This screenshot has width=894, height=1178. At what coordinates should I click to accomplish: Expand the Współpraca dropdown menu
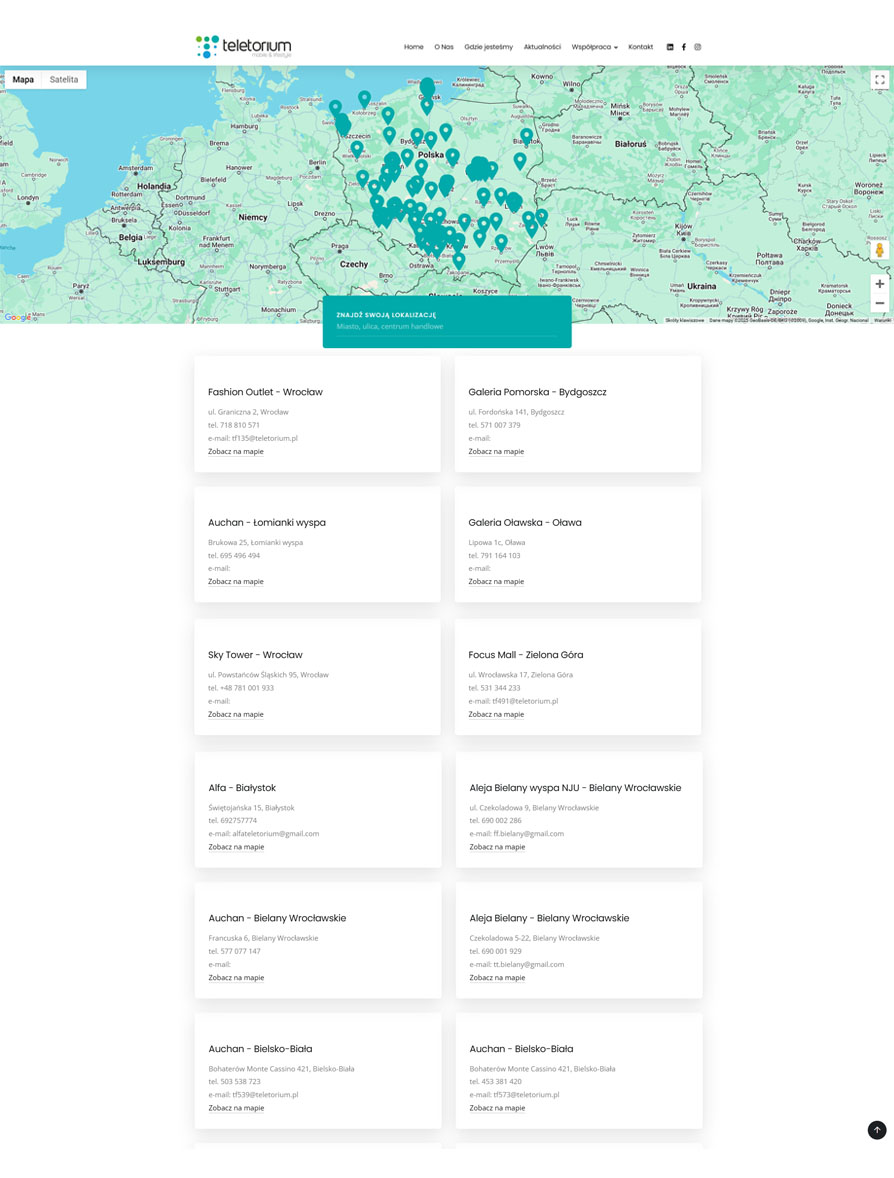(594, 47)
